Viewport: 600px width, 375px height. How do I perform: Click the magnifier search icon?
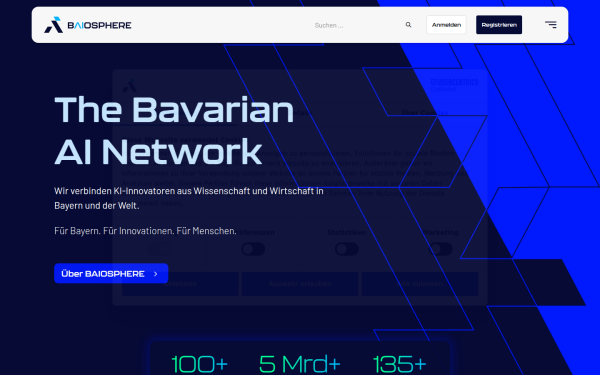[408, 25]
